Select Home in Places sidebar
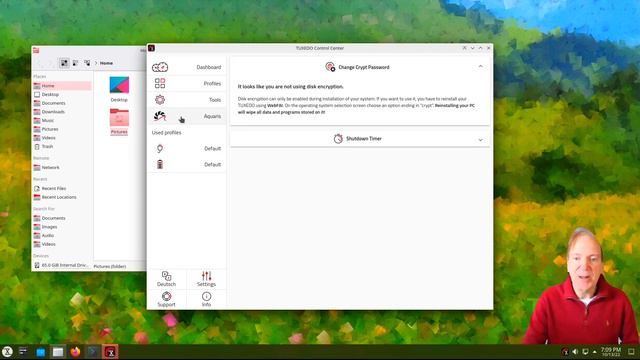 click(62, 86)
